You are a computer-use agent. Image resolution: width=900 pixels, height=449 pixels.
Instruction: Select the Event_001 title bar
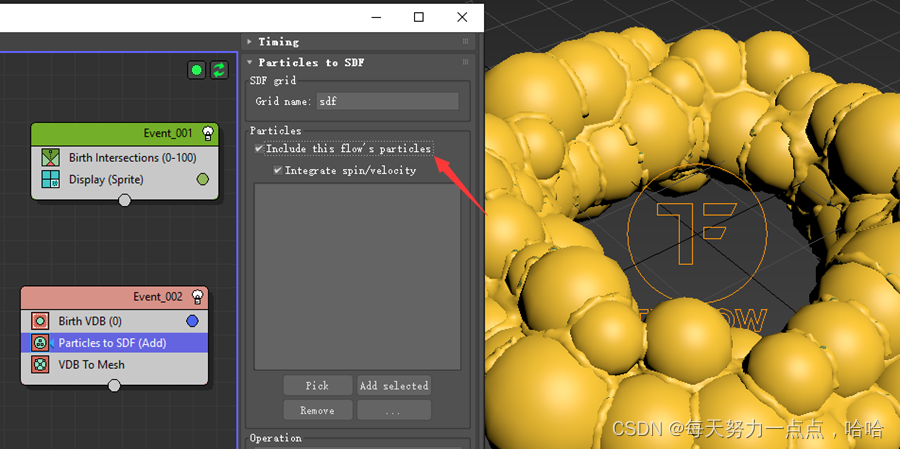pos(125,133)
